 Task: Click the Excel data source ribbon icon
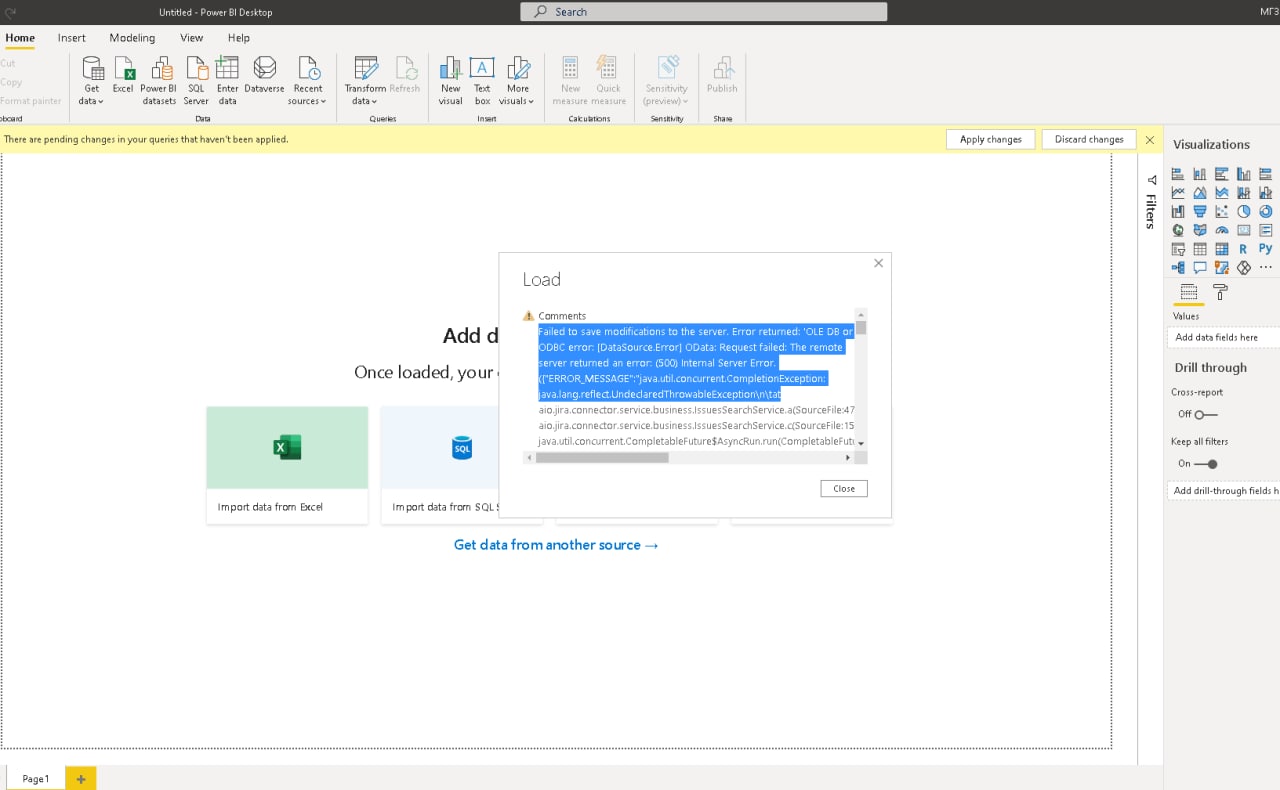click(x=123, y=75)
